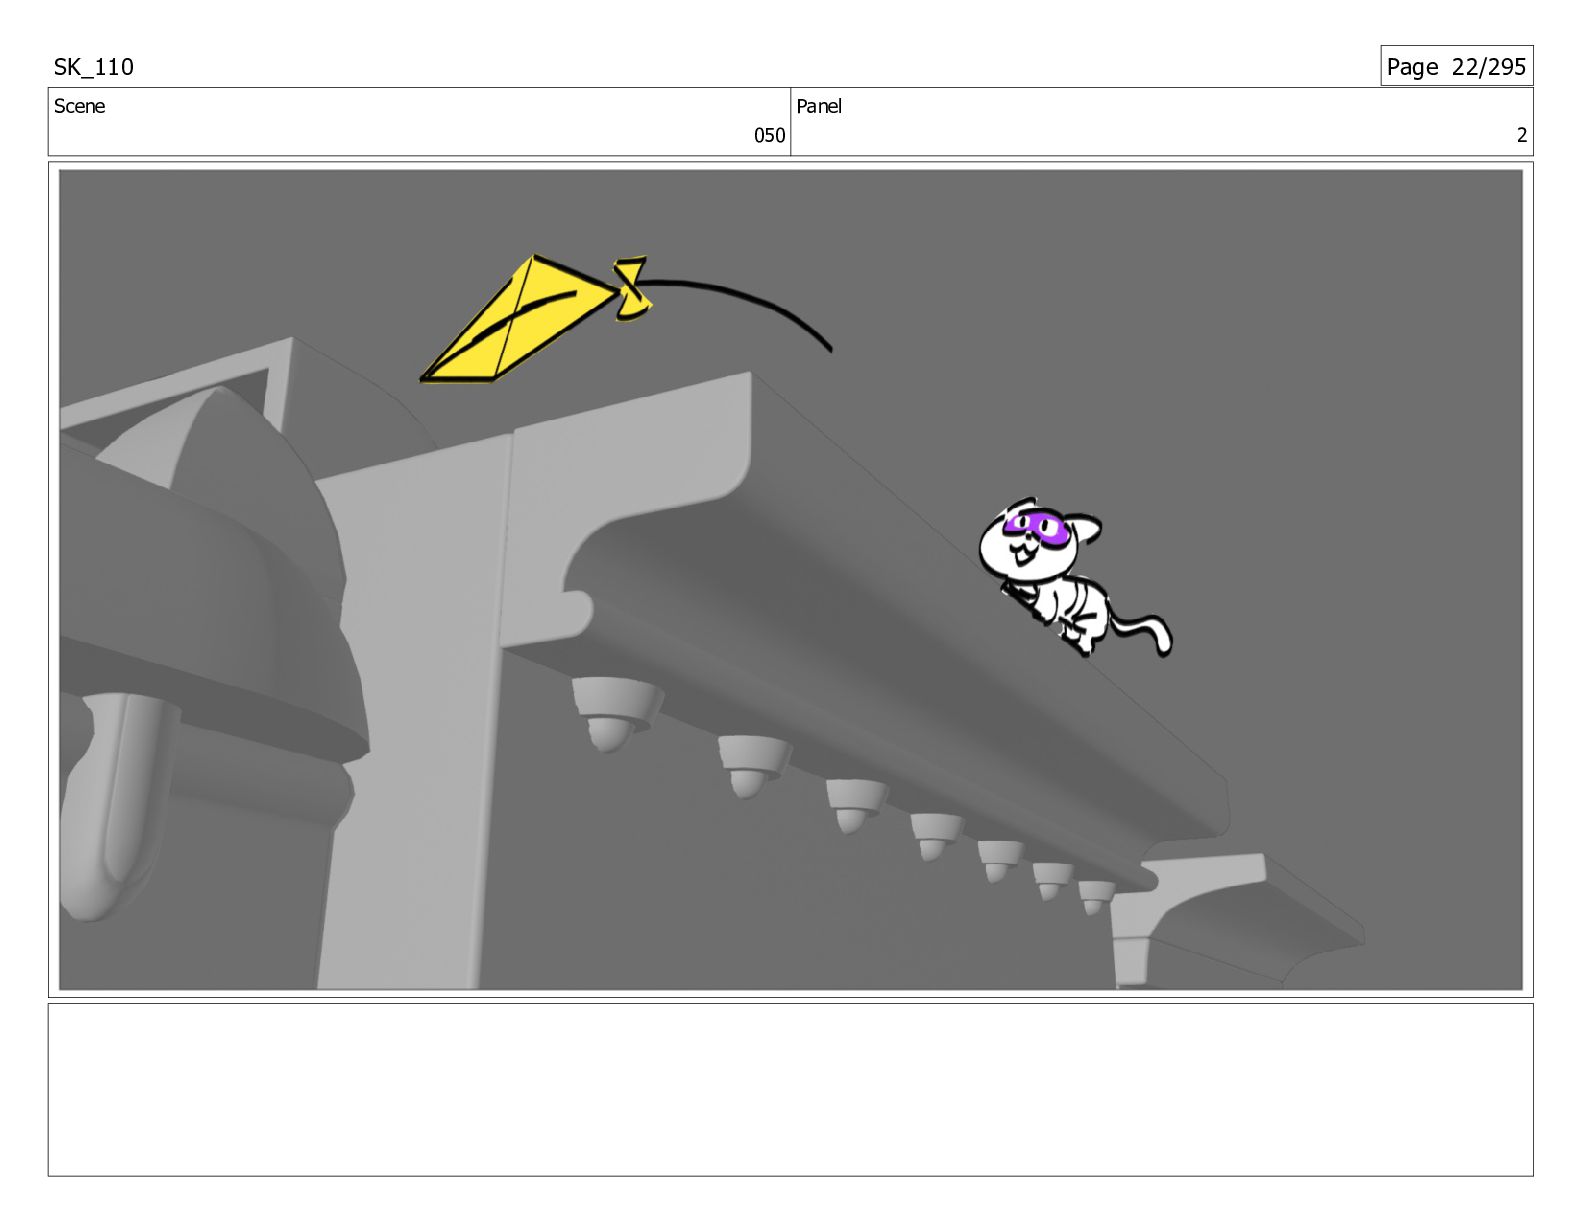Click the SK_110 title text
This screenshot has height=1224, width=1584.
(x=93, y=67)
